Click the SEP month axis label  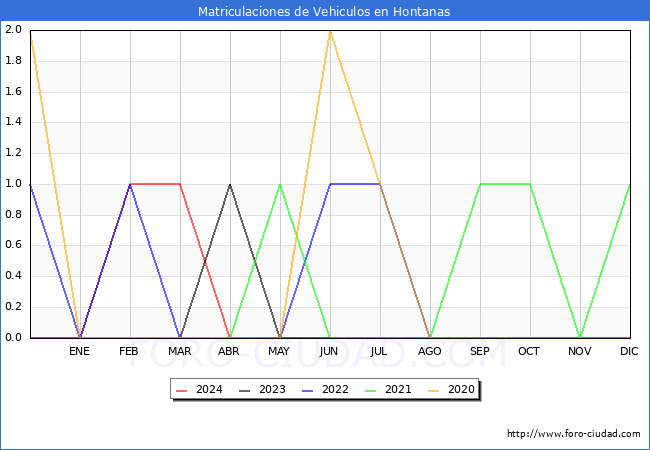tap(480, 351)
